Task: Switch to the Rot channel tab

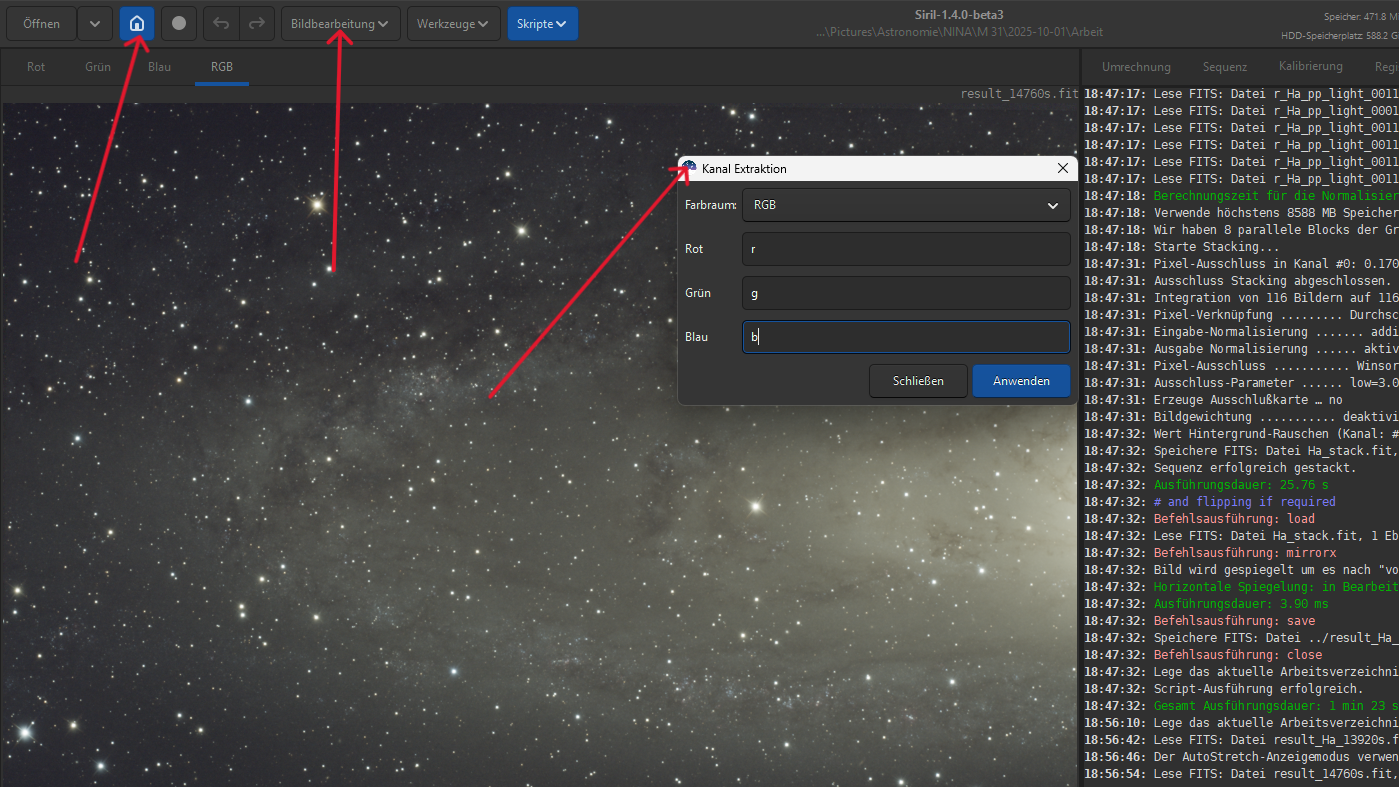Action: tap(36, 67)
